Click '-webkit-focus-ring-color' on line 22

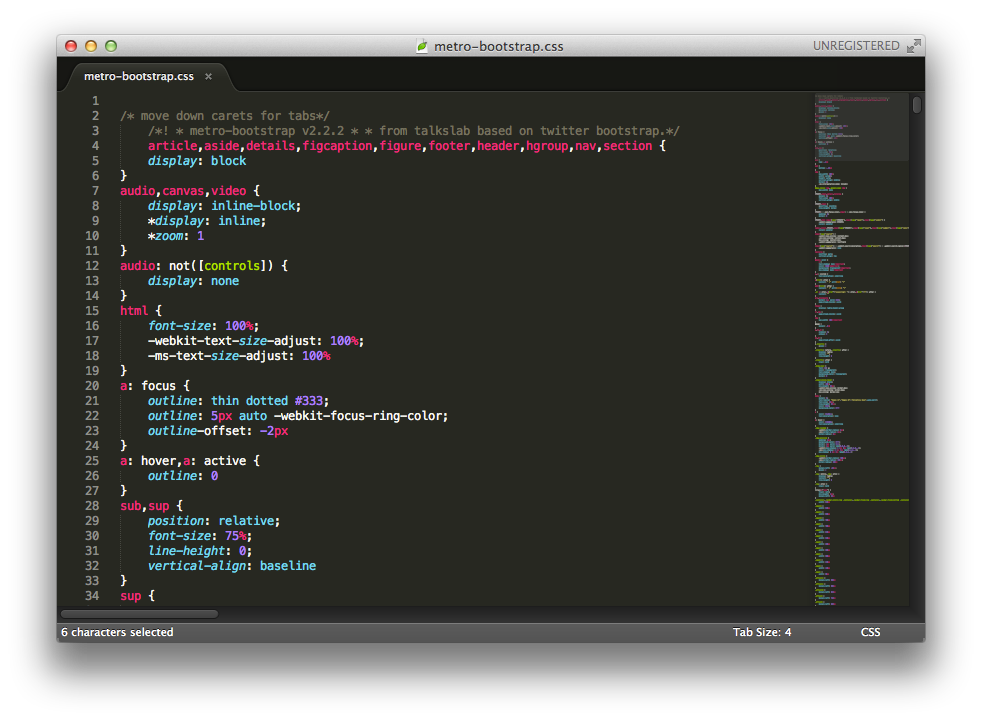coord(359,416)
